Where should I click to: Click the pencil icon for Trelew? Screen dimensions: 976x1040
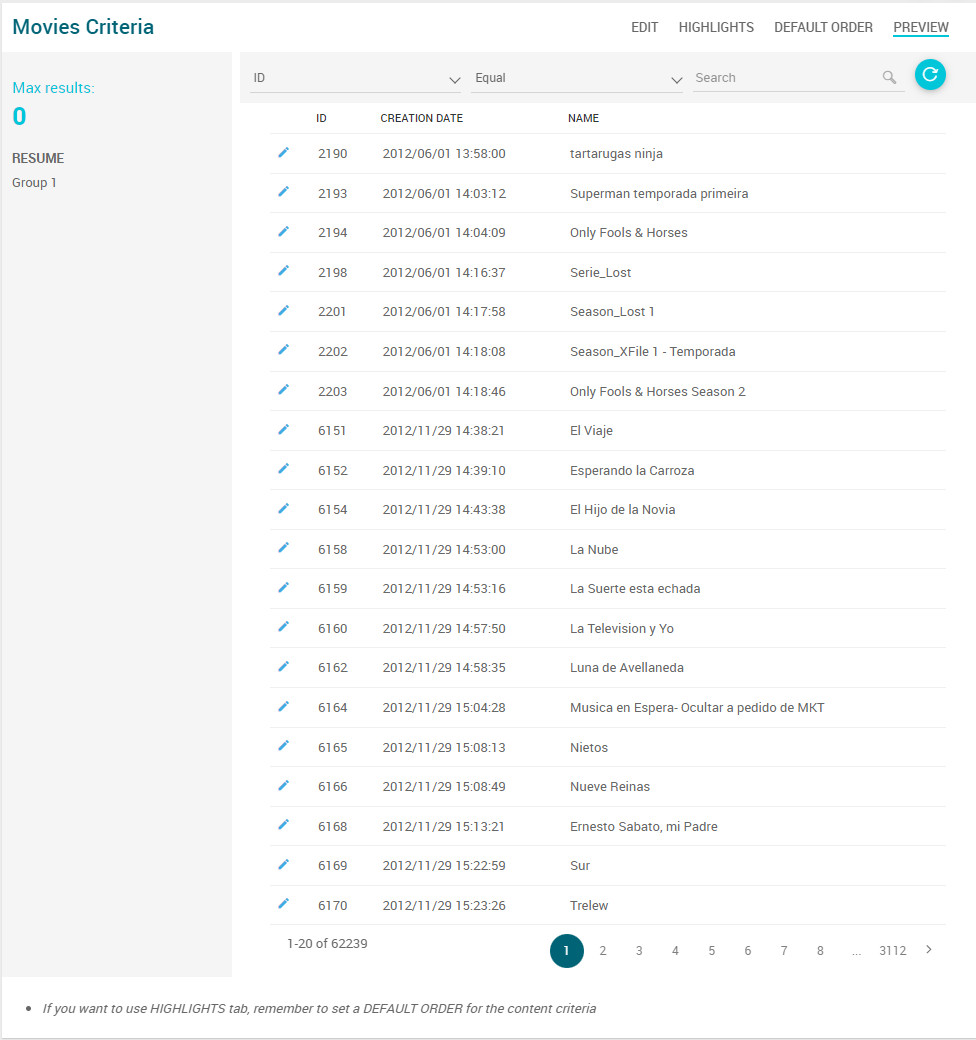coord(283,904)
